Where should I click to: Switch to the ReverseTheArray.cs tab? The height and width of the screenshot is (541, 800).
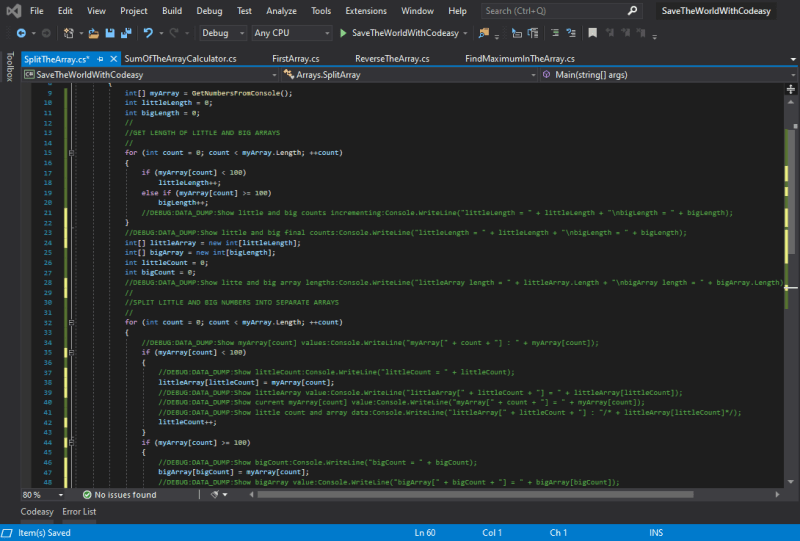tap(392, 59)
